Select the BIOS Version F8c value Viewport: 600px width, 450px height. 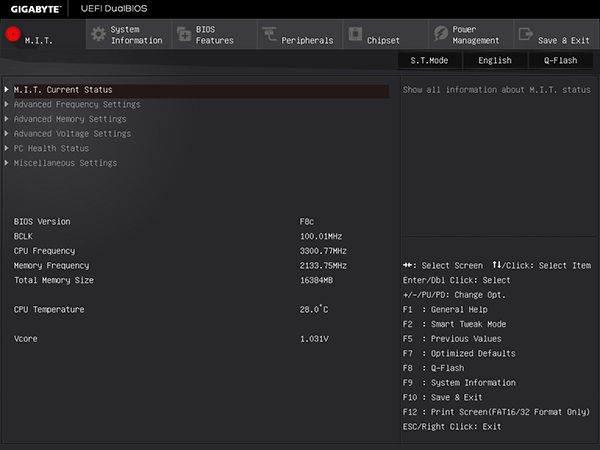coord(307,222)
